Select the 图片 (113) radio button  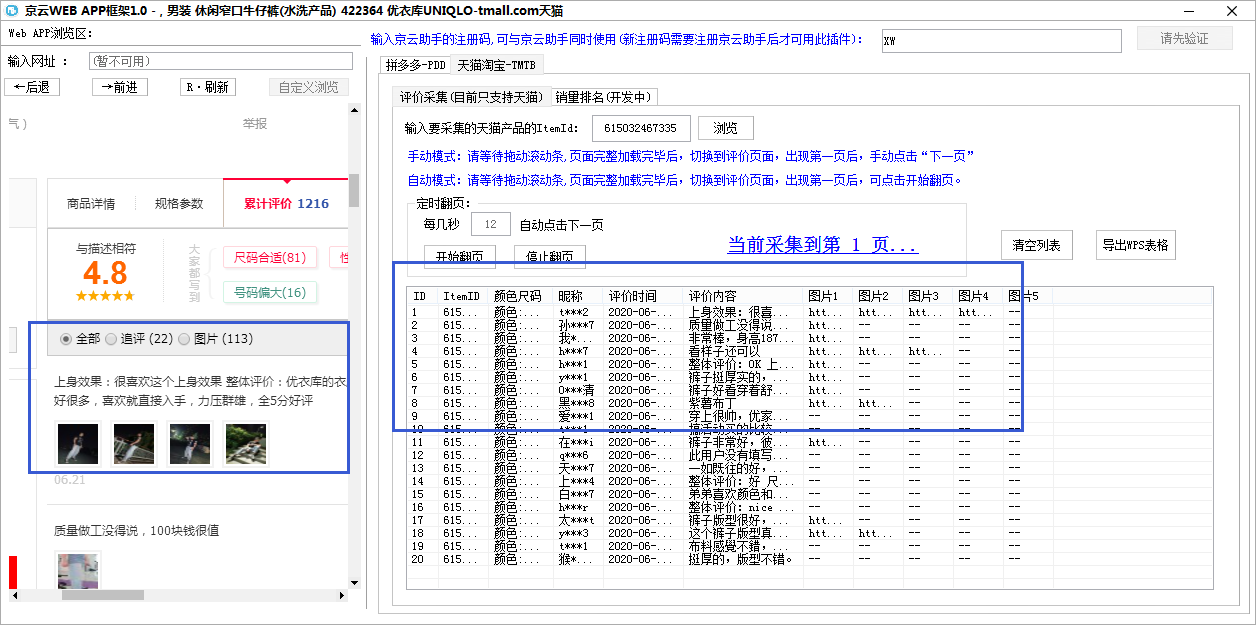(x=183, y=339)
